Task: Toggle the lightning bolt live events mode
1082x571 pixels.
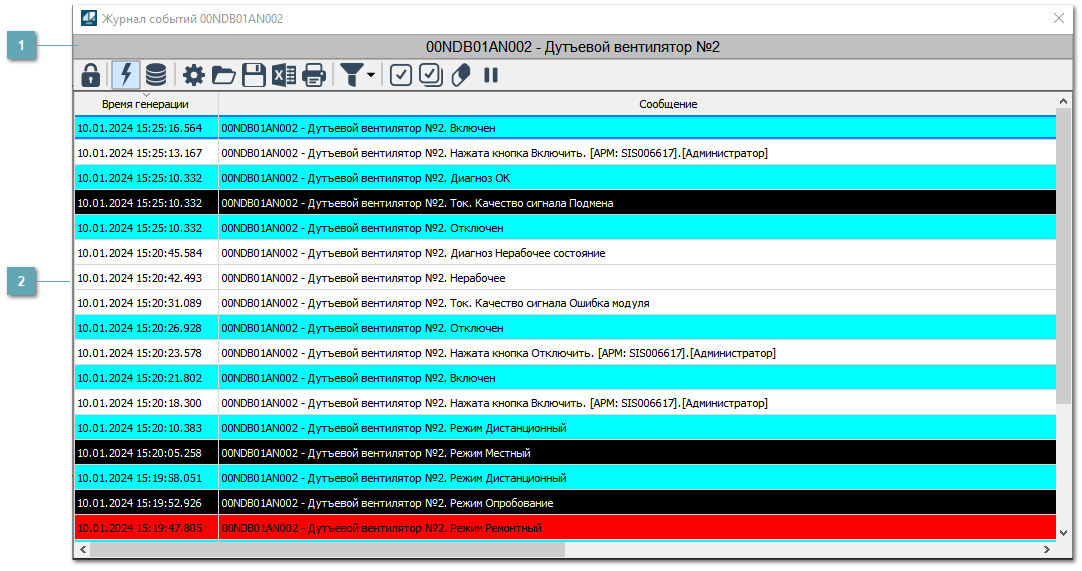Action: pos(126,75)
